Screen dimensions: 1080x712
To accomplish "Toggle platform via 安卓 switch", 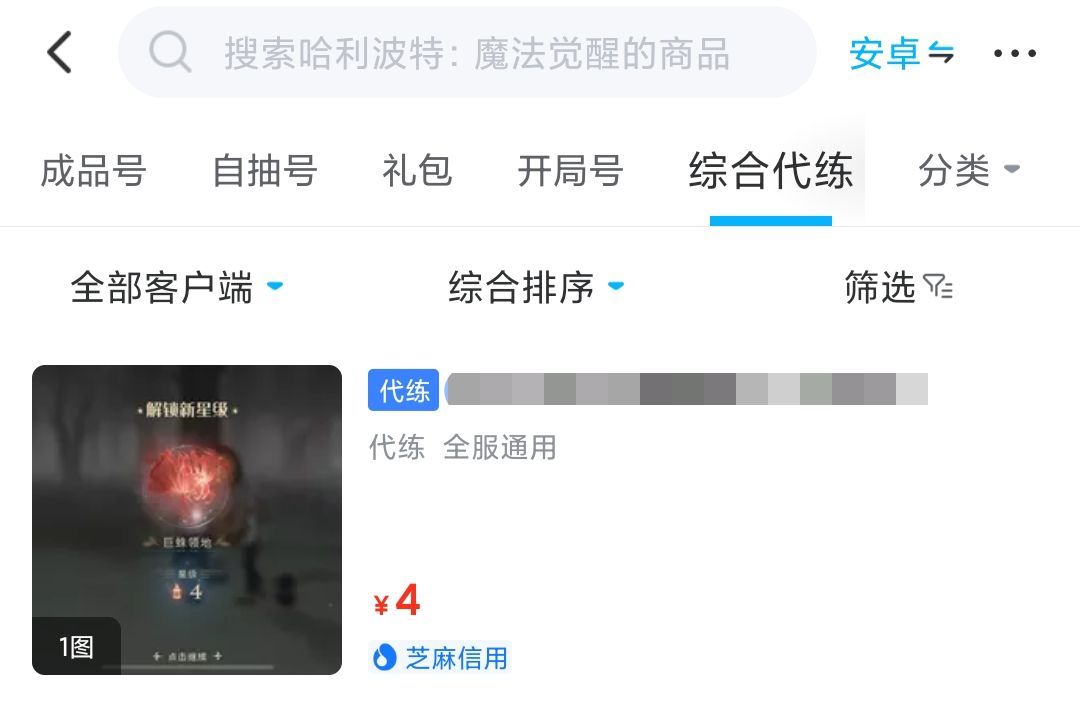I will coord(902,53).
